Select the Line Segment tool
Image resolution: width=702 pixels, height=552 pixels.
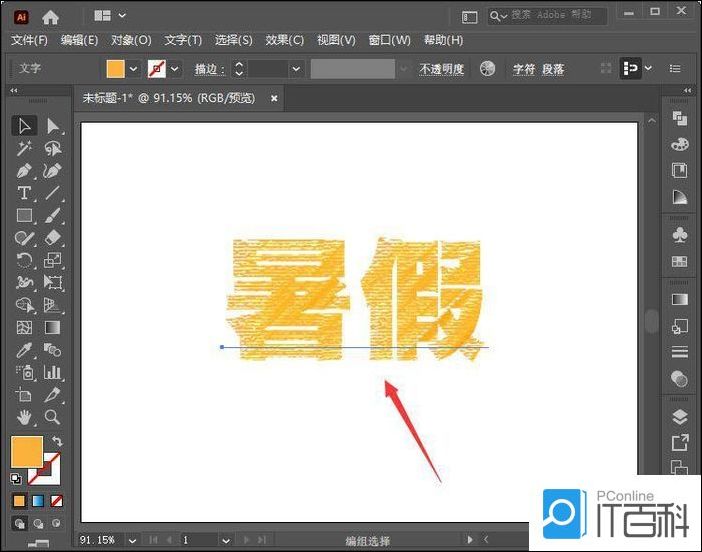(53, 193)
